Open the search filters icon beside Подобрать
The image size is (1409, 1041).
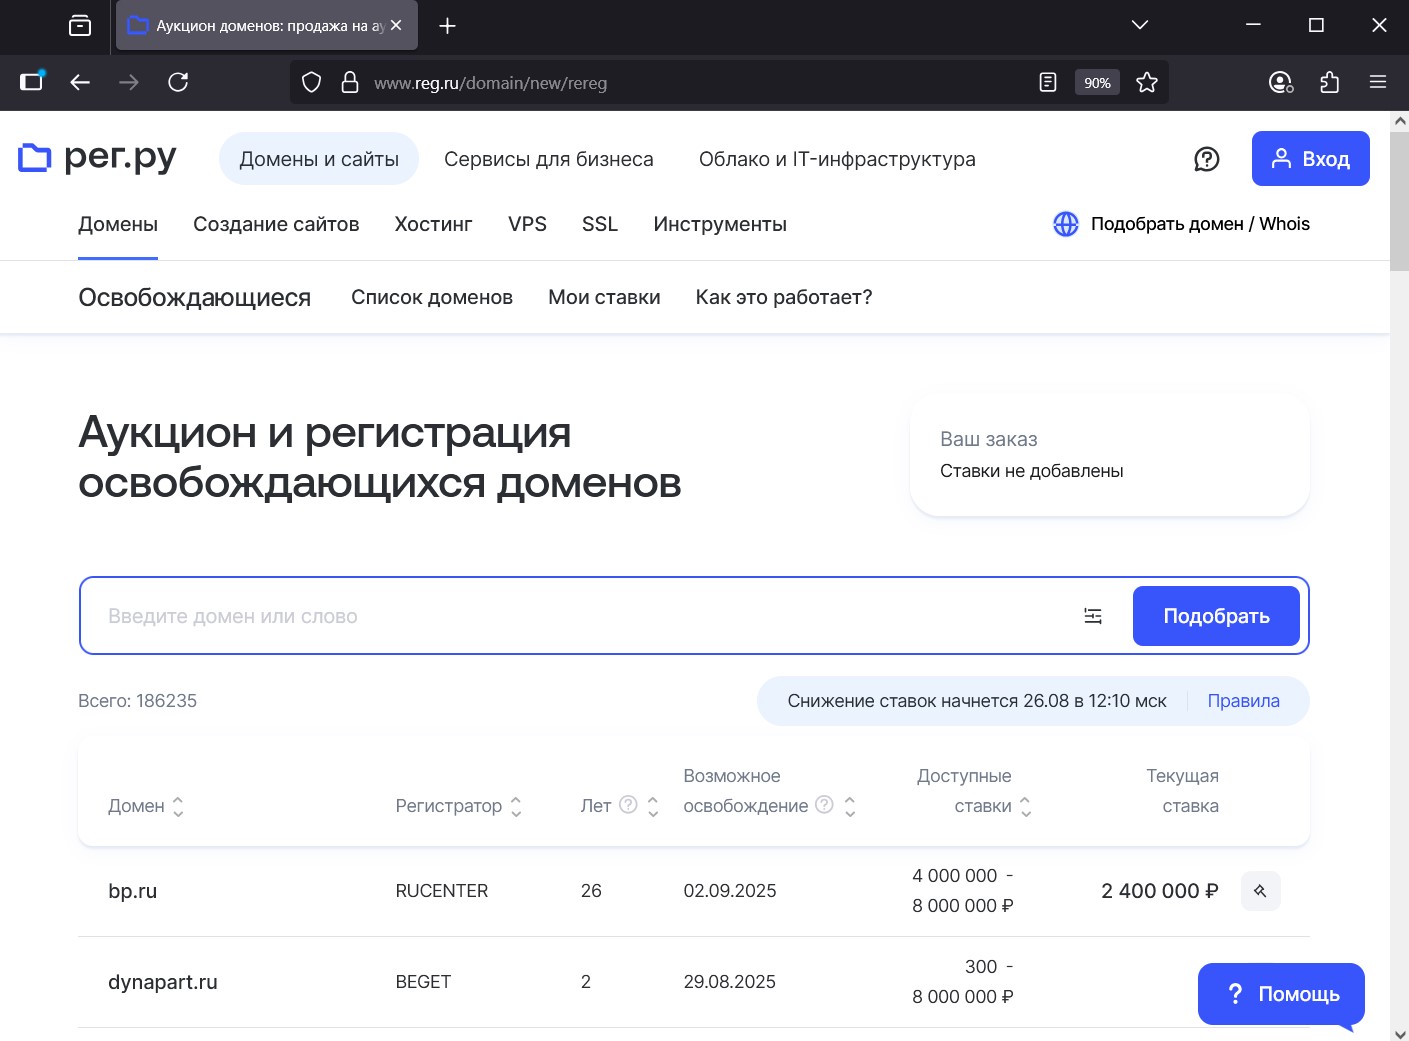1093,616
